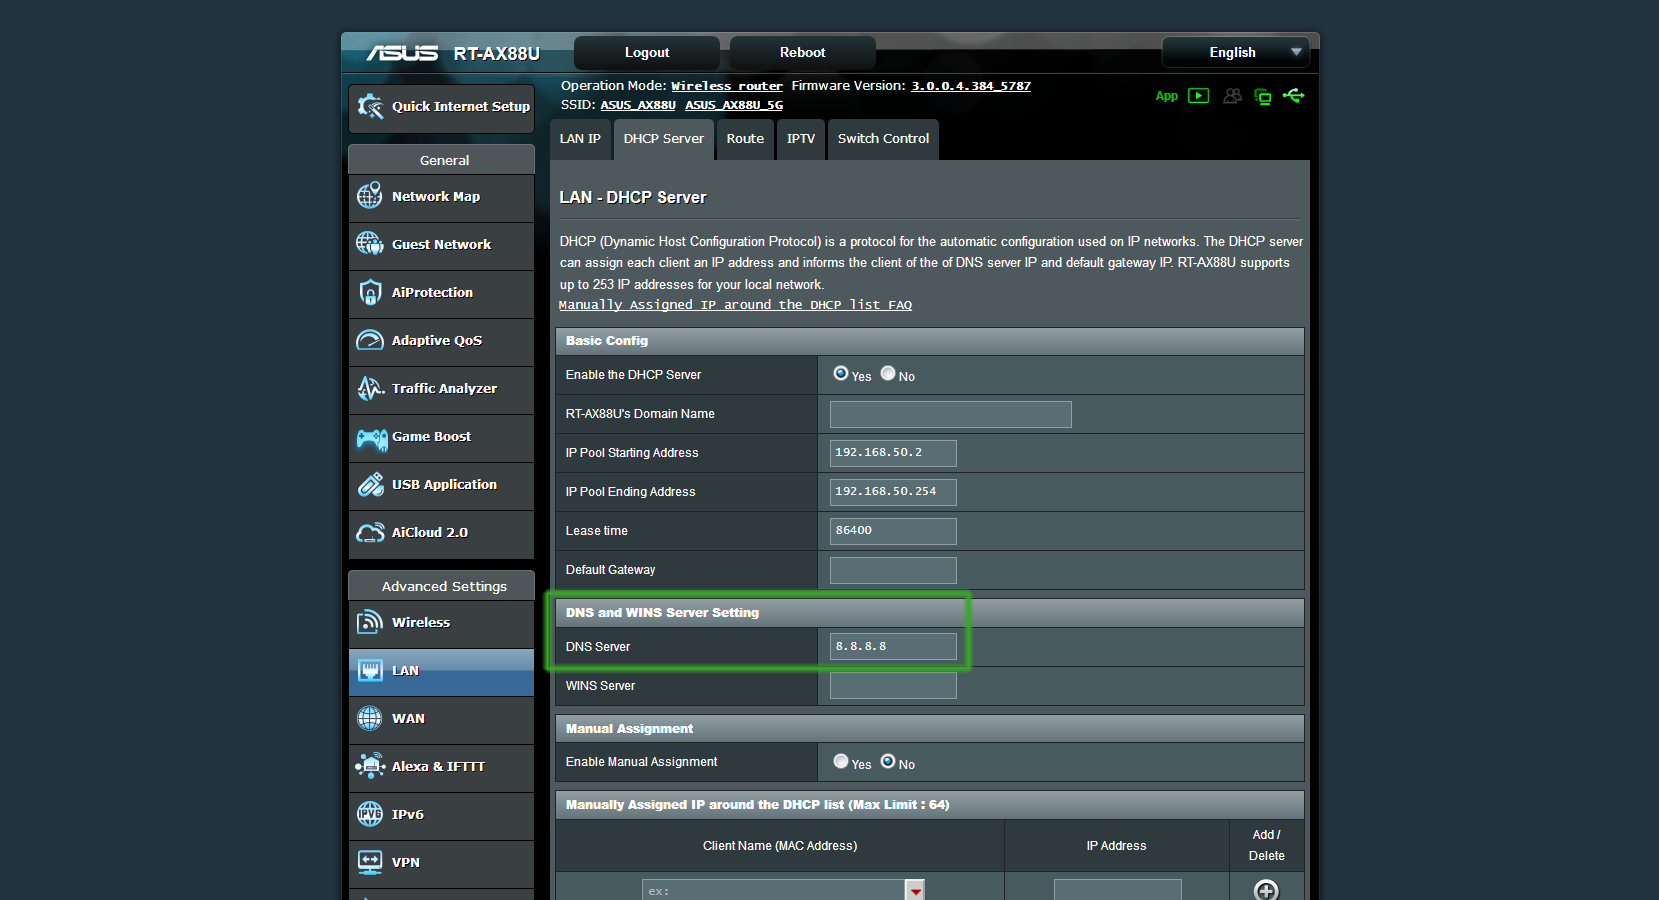Click the Lease time field
Image resolution: width=1659 pixels, height=900 pixels.
[x=893, y=531]
